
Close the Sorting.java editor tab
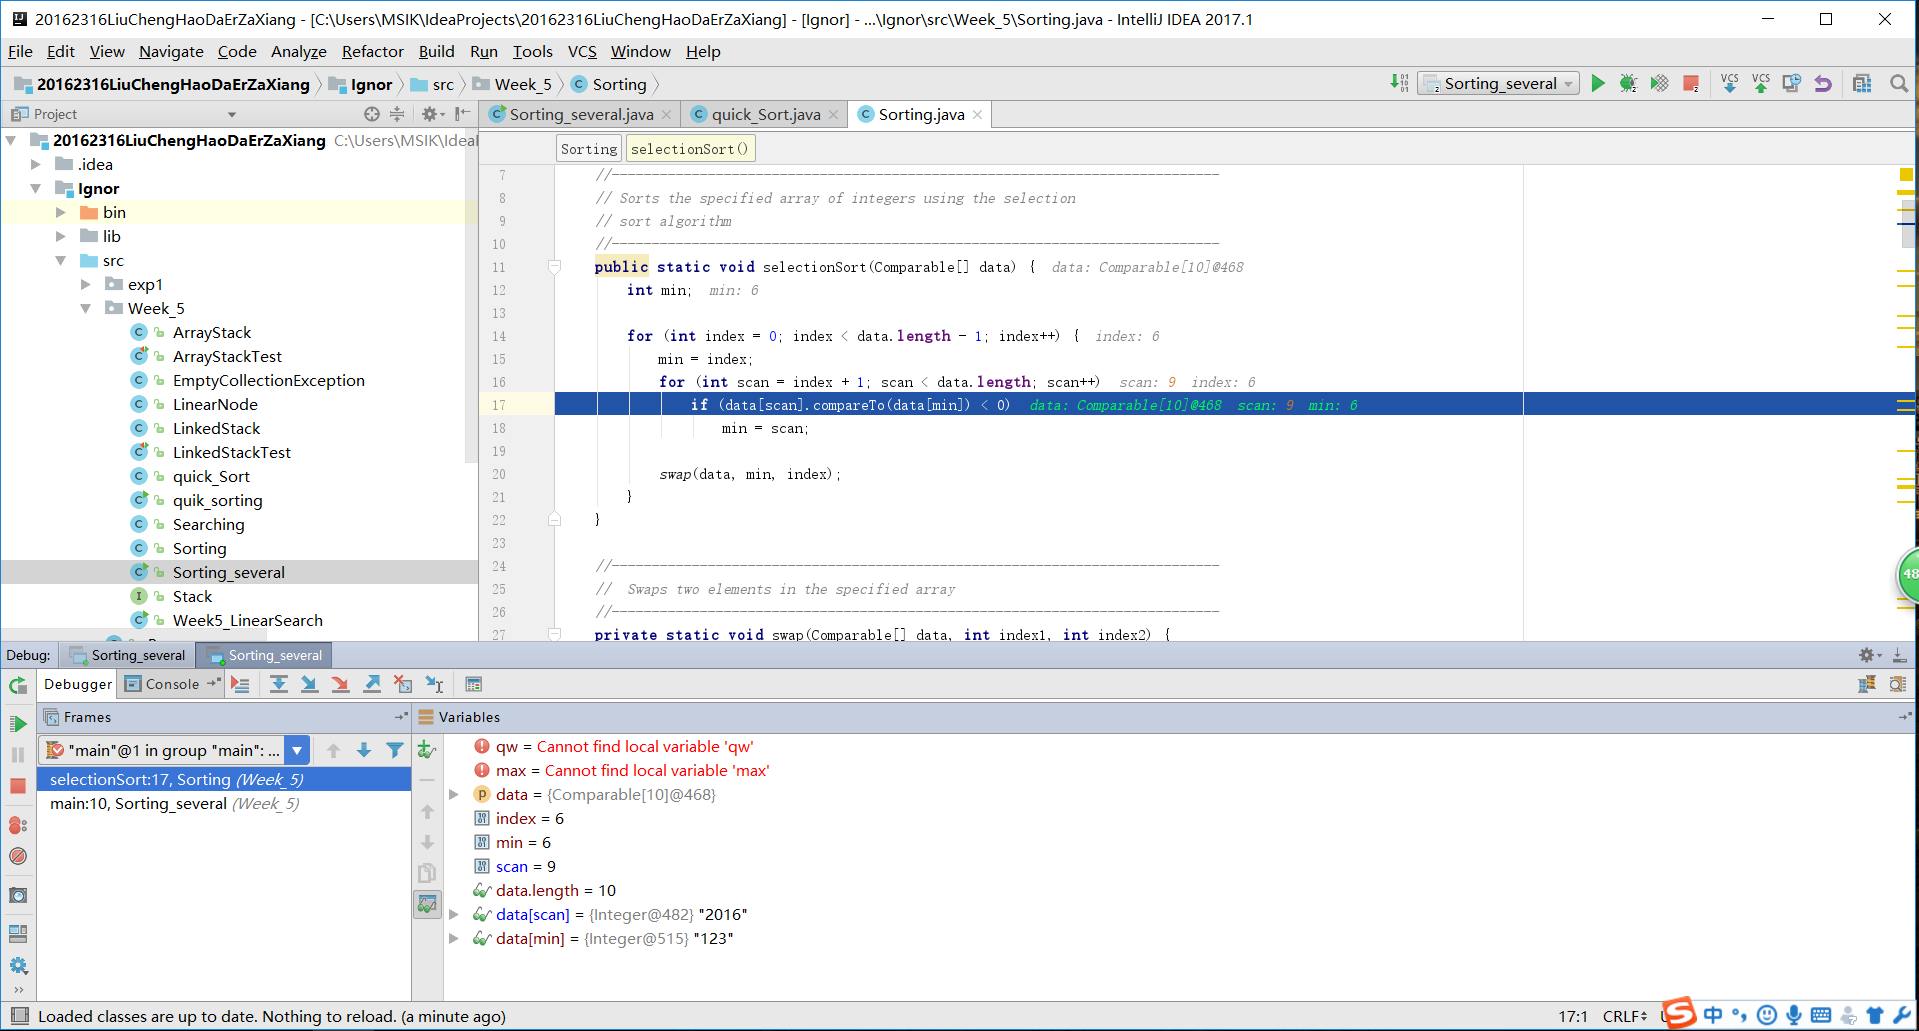click(x=977, y=115)
